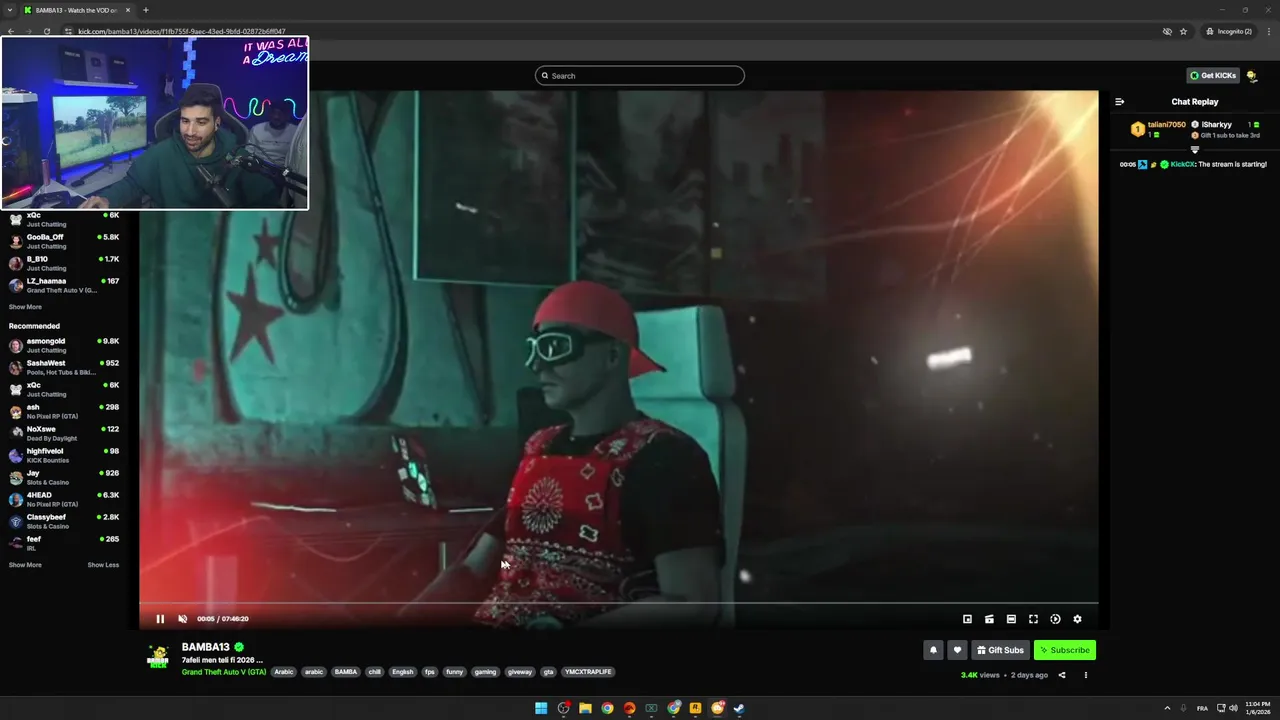Open Windows Start menu

coord(541,708)
